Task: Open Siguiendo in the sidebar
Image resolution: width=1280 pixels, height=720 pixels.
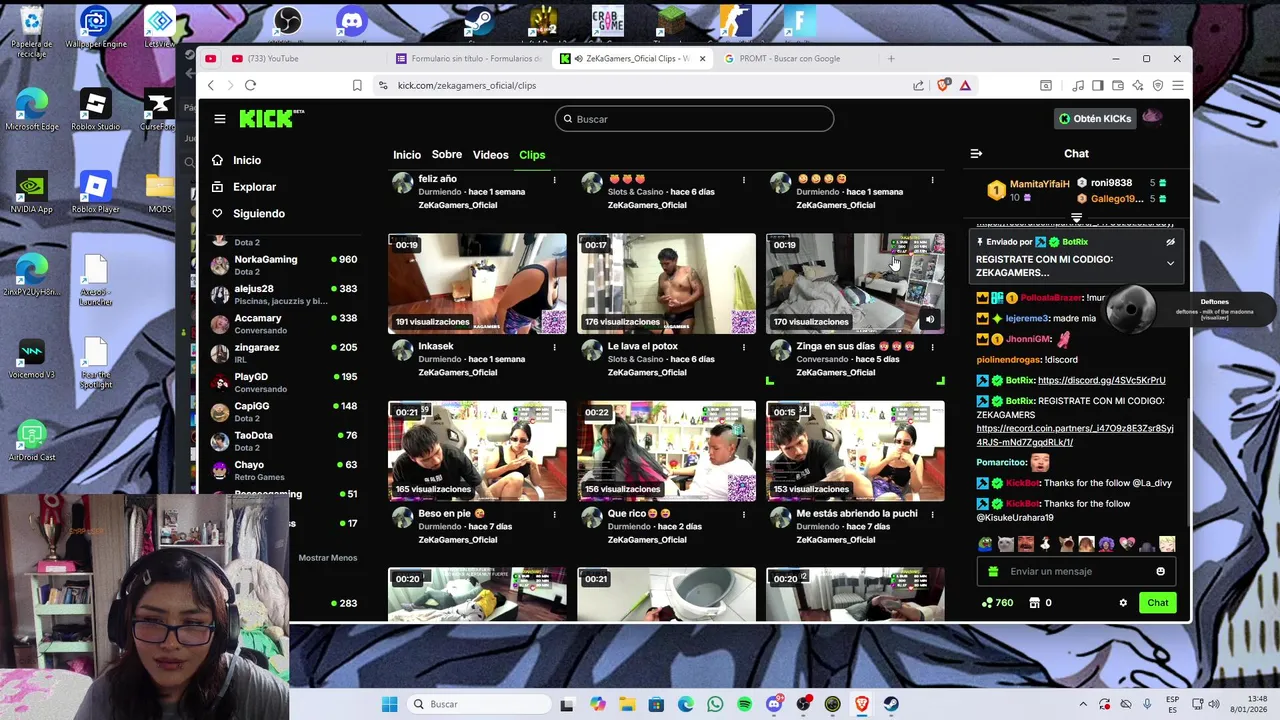Action: (x=248, y=214)
